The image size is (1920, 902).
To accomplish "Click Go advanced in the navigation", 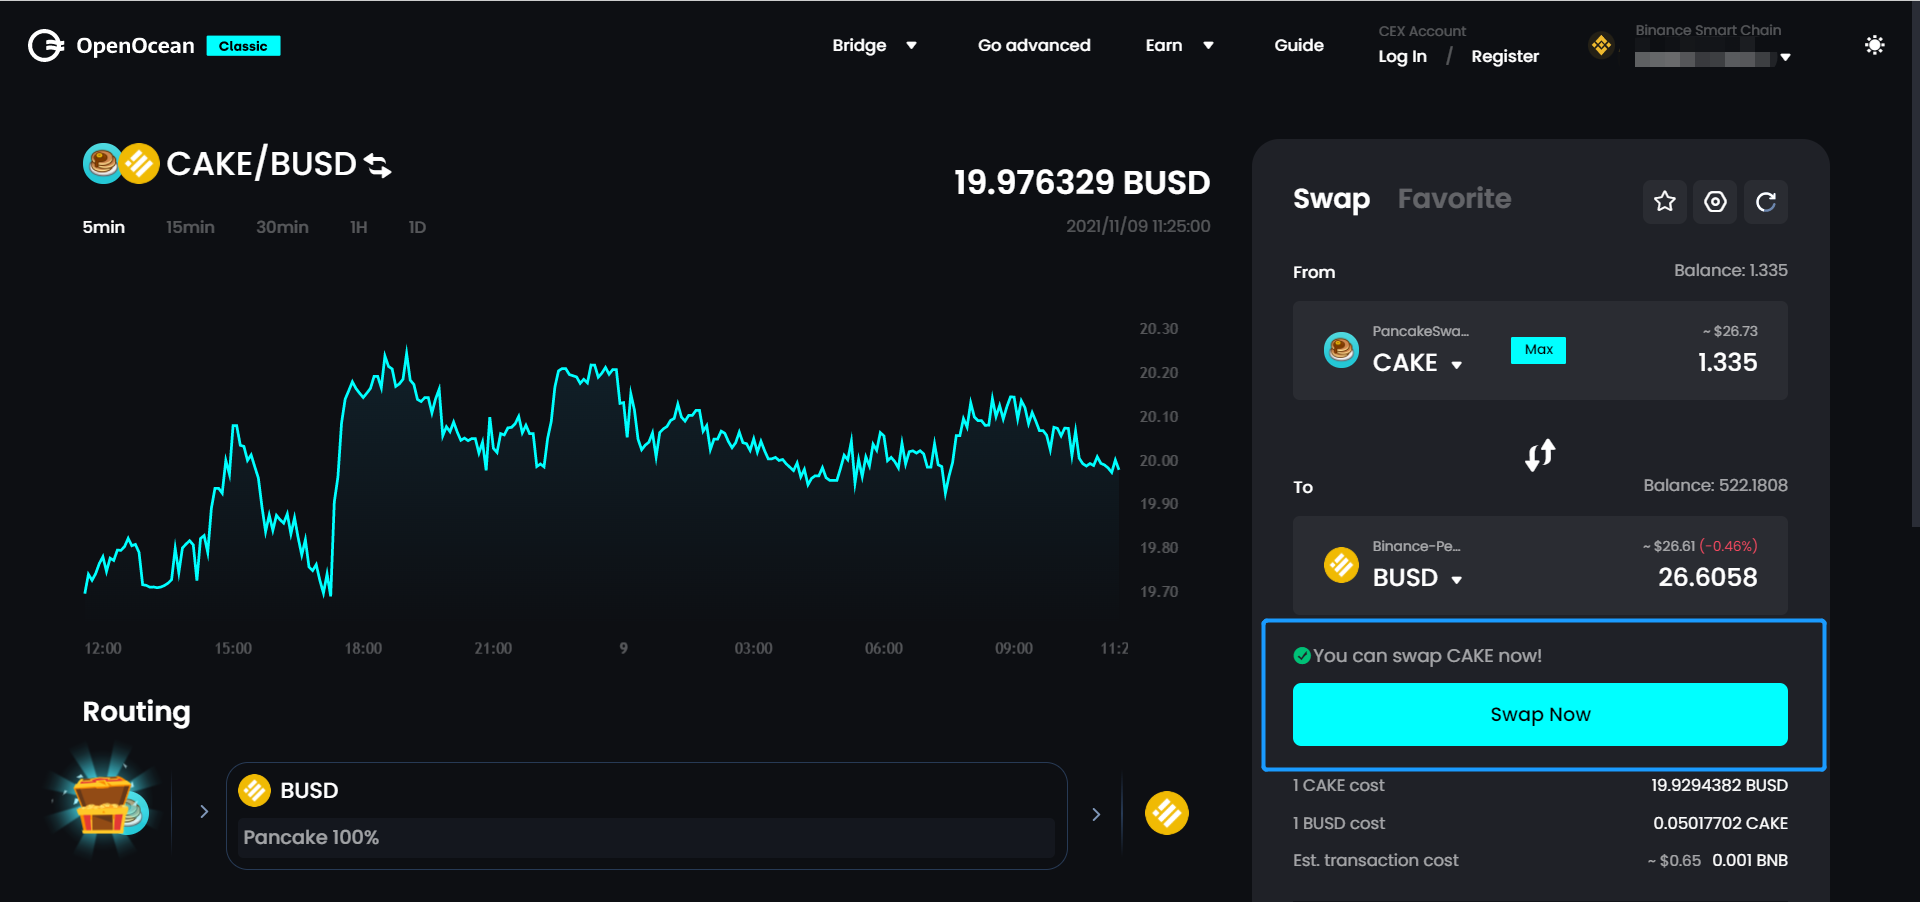I will (1034, 45).
